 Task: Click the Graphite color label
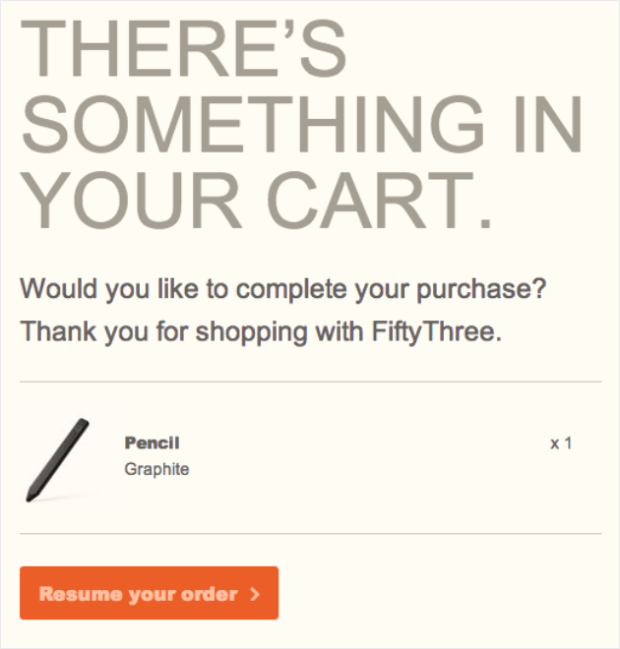click(x=157, y=469)
